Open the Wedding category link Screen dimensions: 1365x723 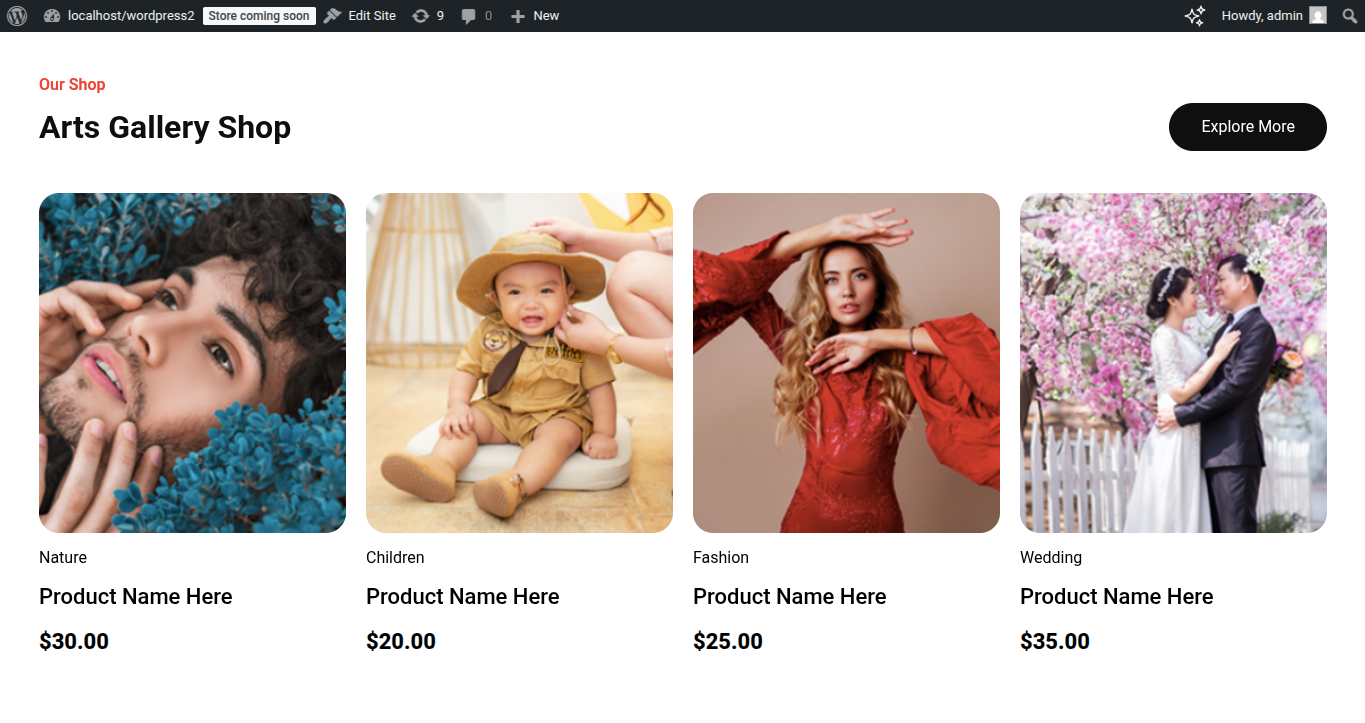coord(1051,557)
